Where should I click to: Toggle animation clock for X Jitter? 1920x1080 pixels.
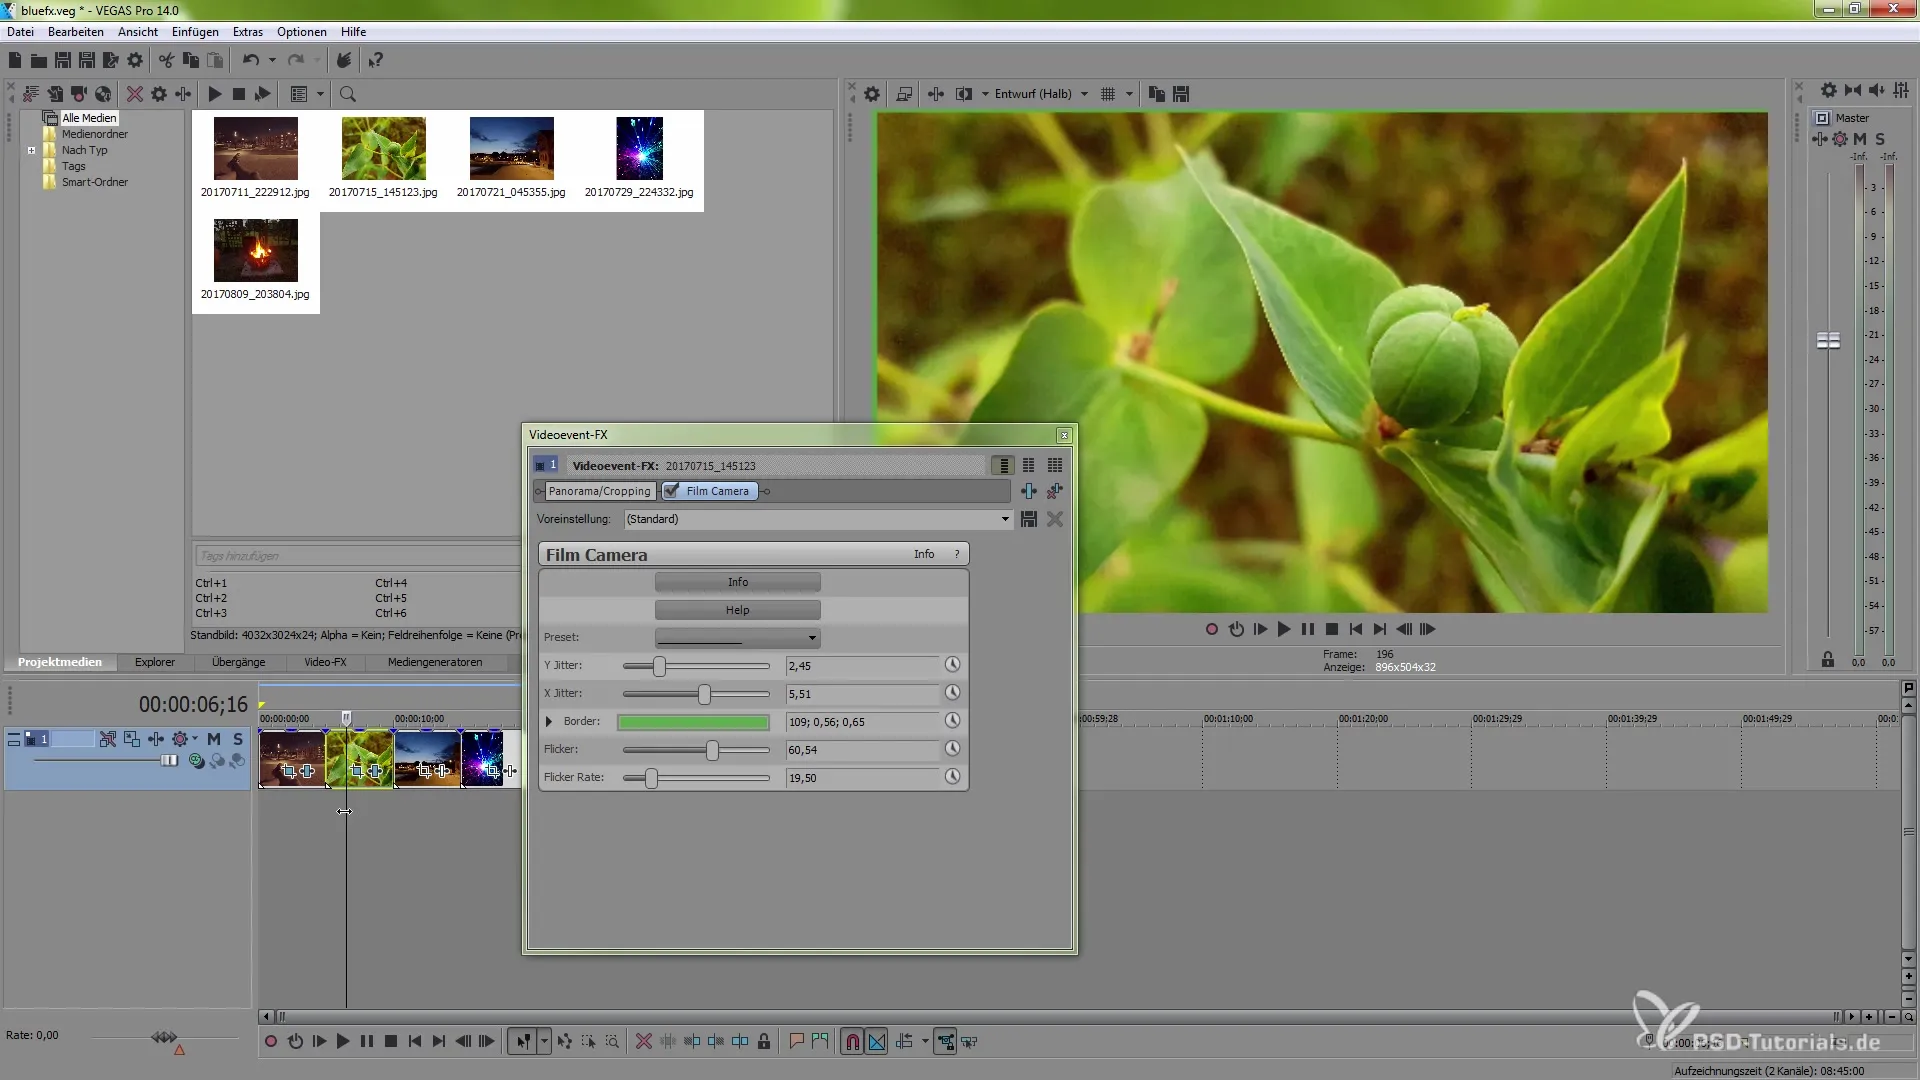952,693
